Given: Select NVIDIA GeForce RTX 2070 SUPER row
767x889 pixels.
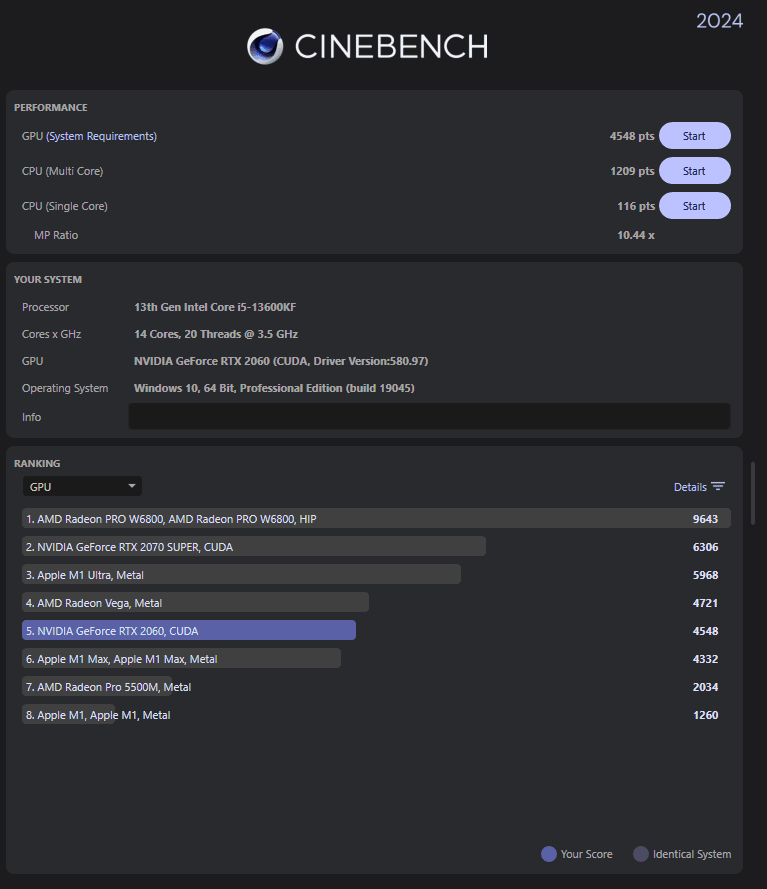Looking at the screenshot, I should tap(376, 547).
